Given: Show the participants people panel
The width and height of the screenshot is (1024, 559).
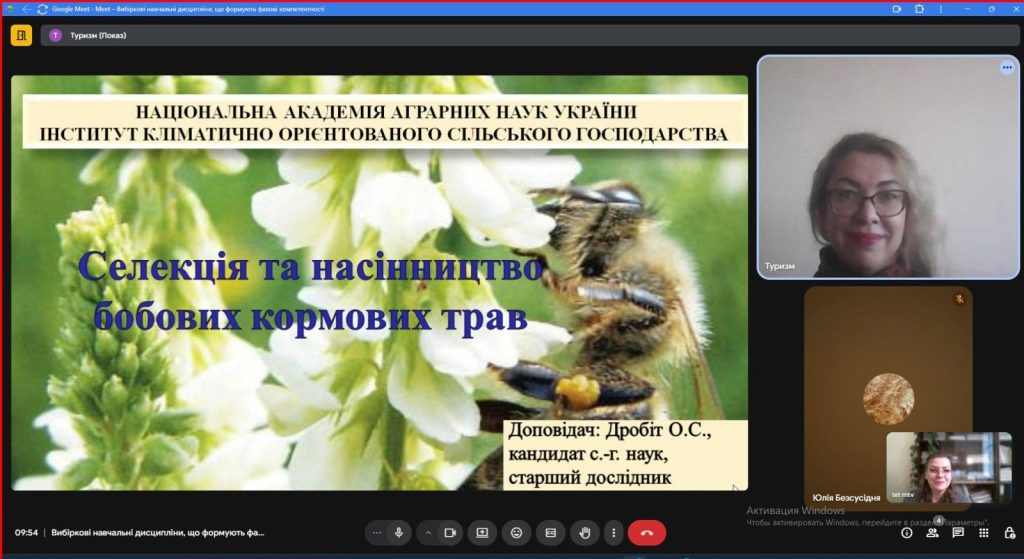Looking at the screenshot, I should [x=933, y=533].
